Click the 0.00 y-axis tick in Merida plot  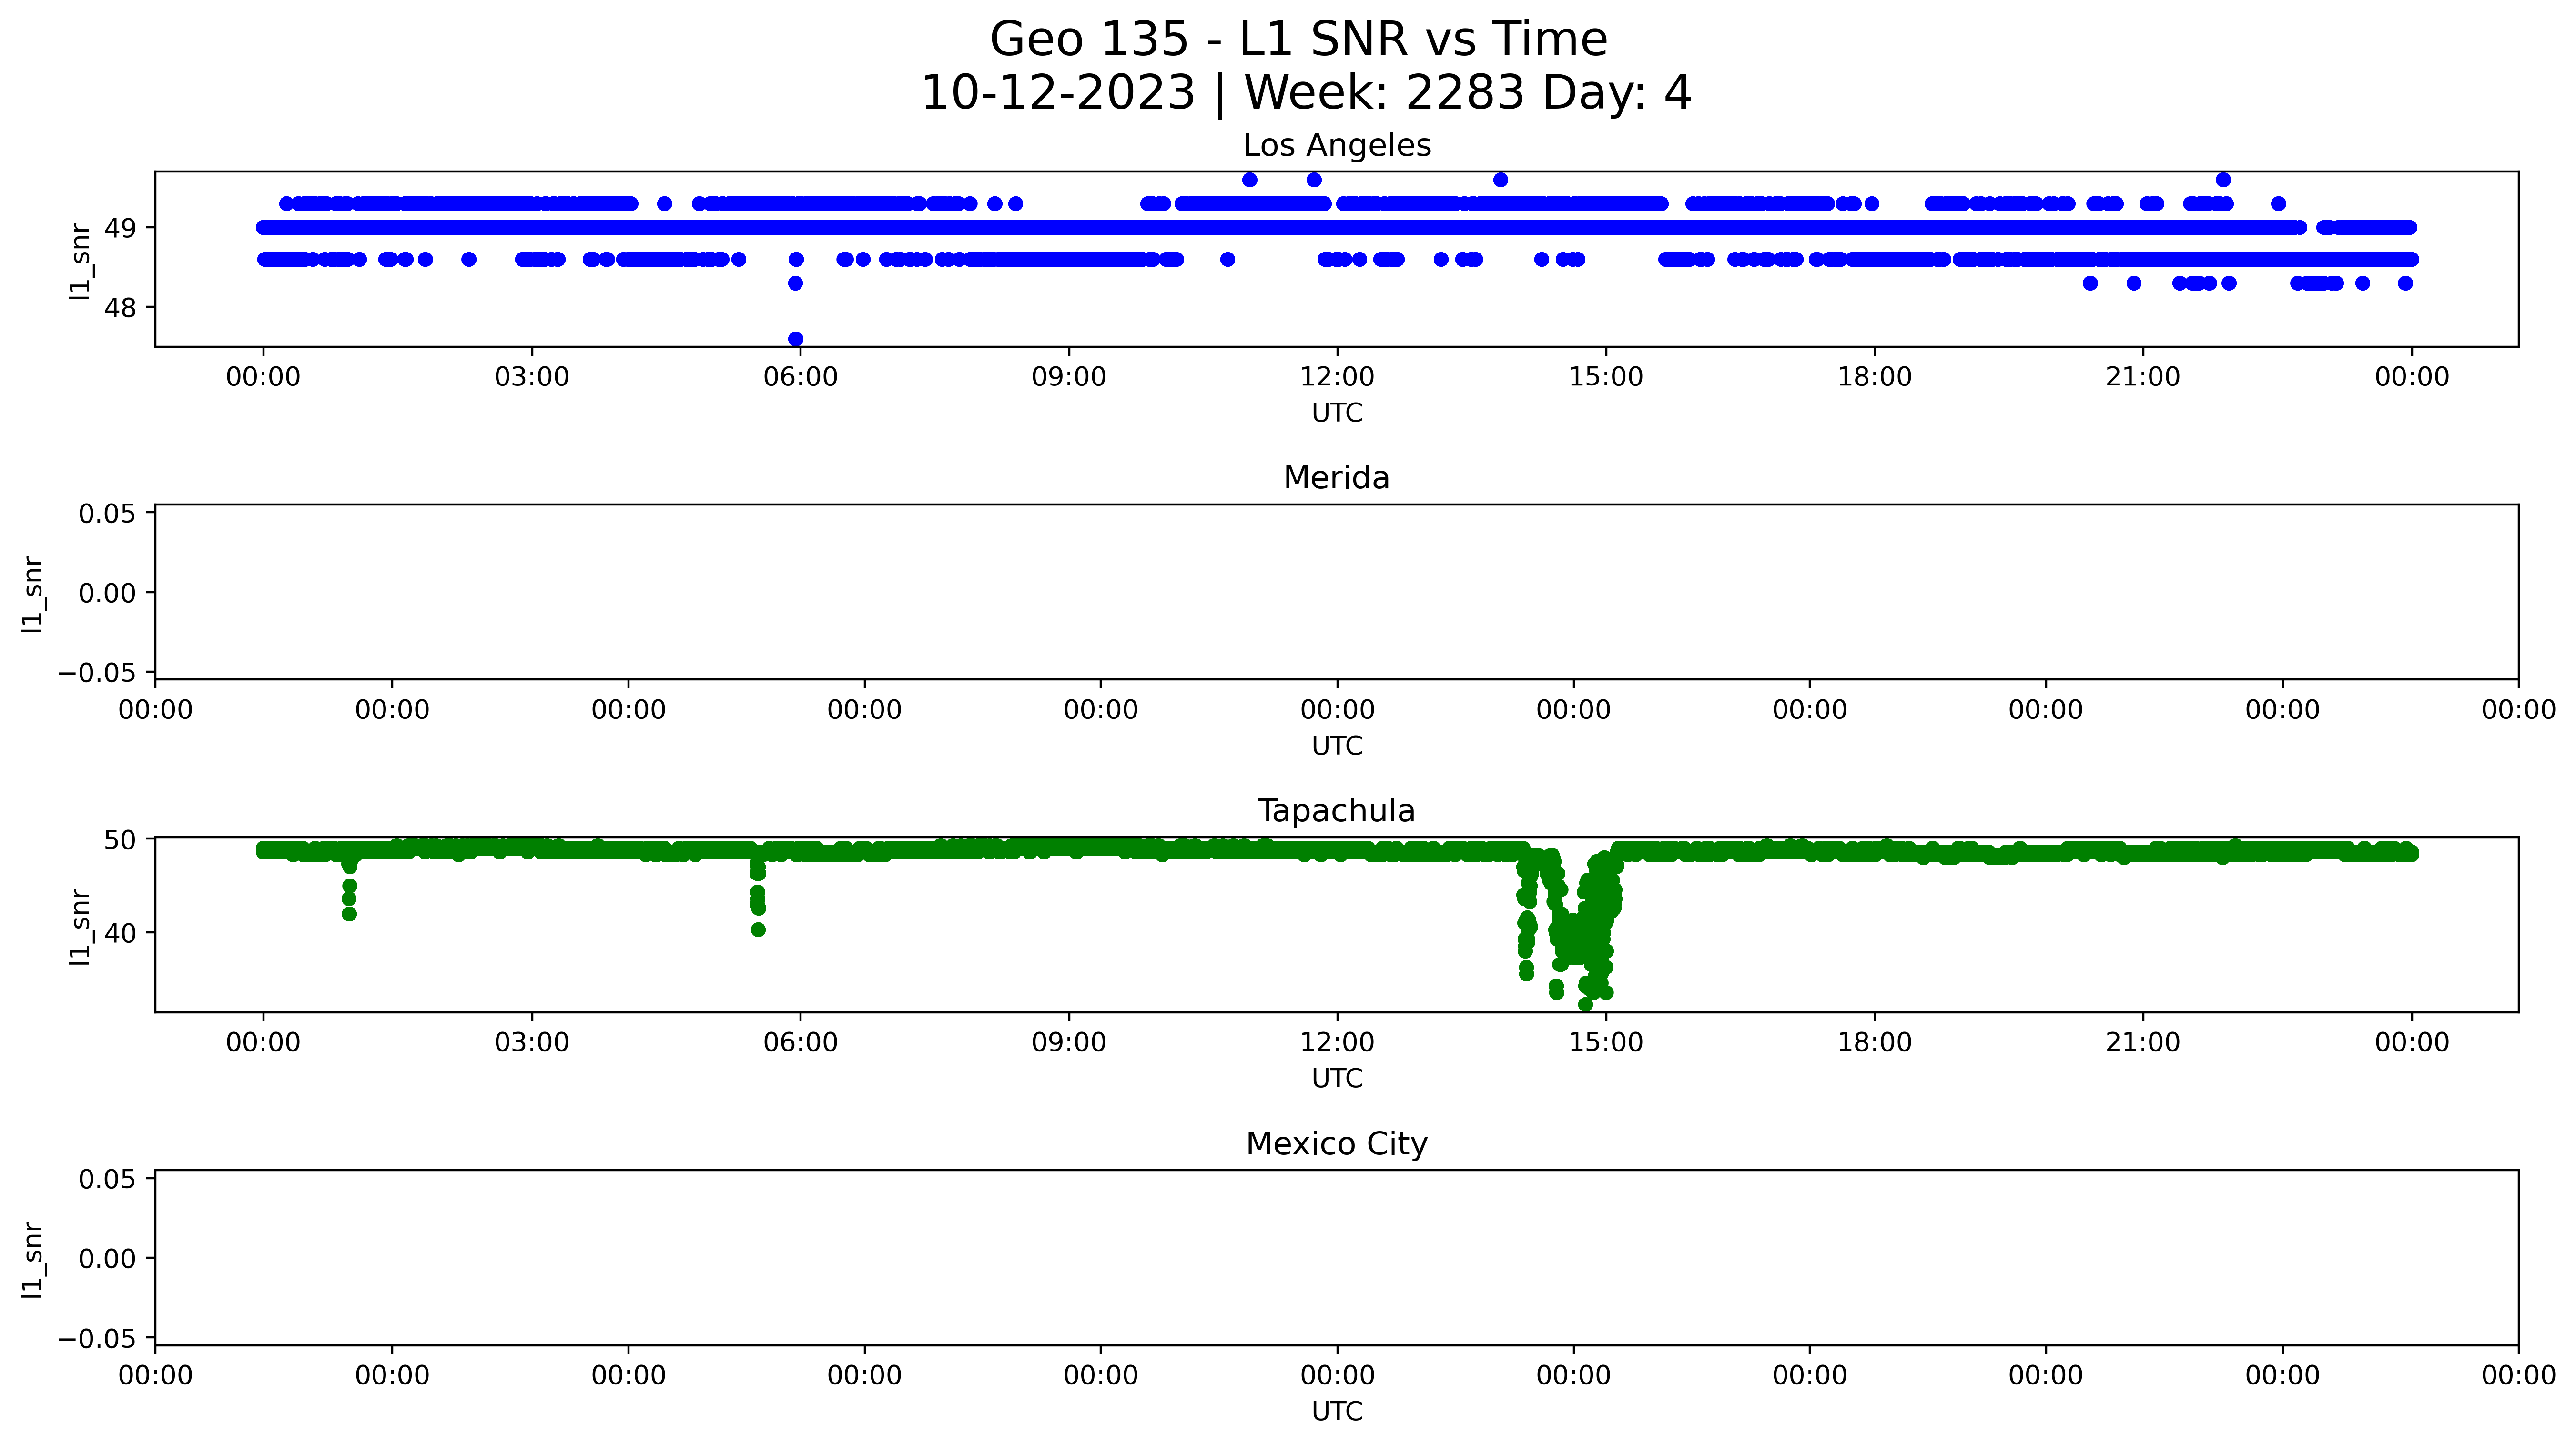108,593
